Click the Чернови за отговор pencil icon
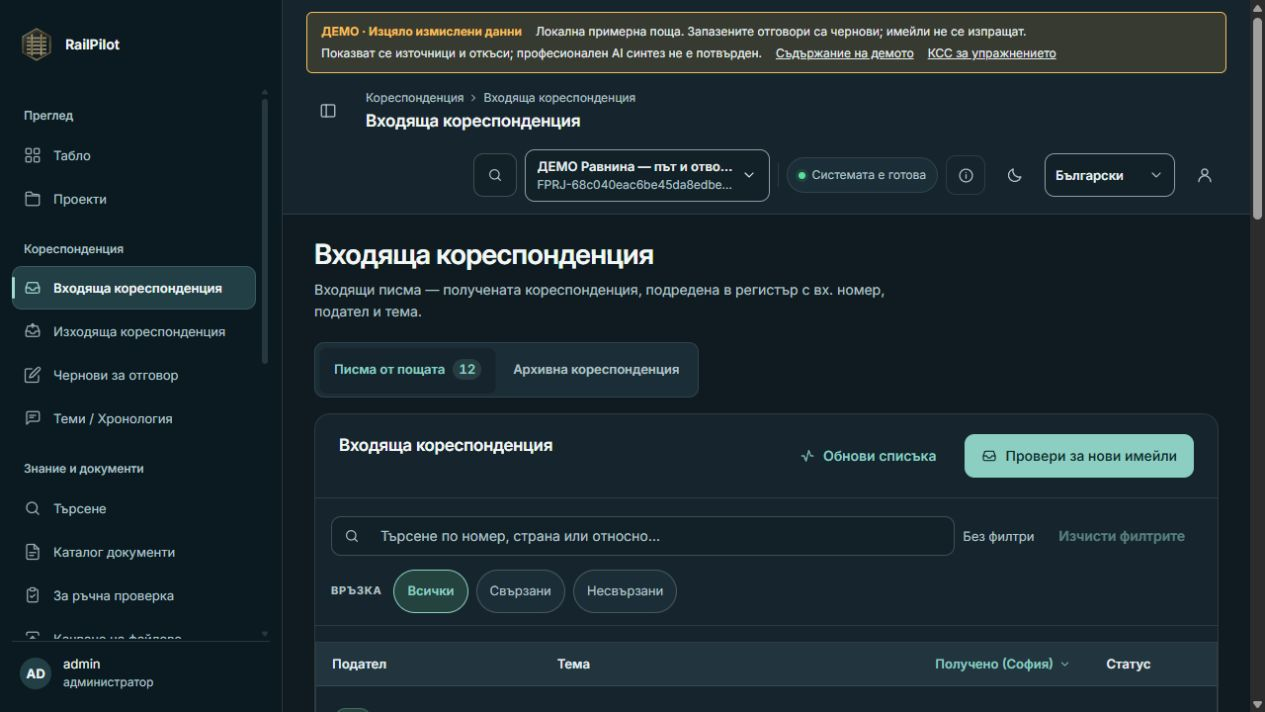 (33, 375)
